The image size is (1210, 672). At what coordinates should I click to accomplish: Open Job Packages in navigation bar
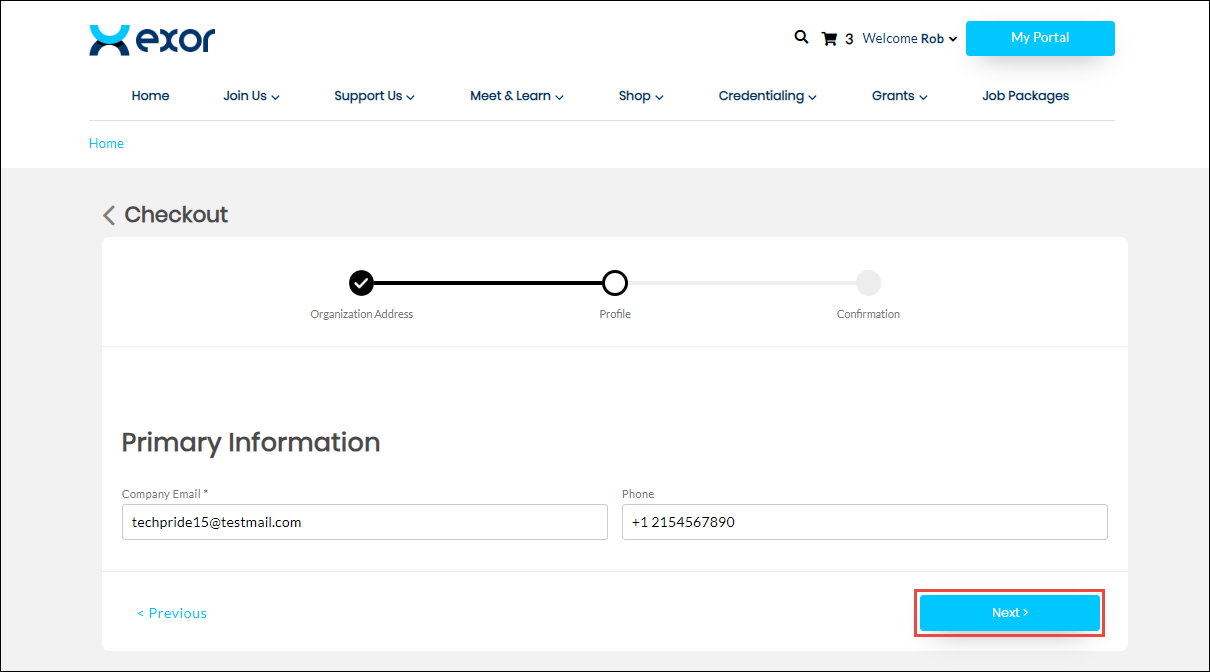pos(1025,96)
